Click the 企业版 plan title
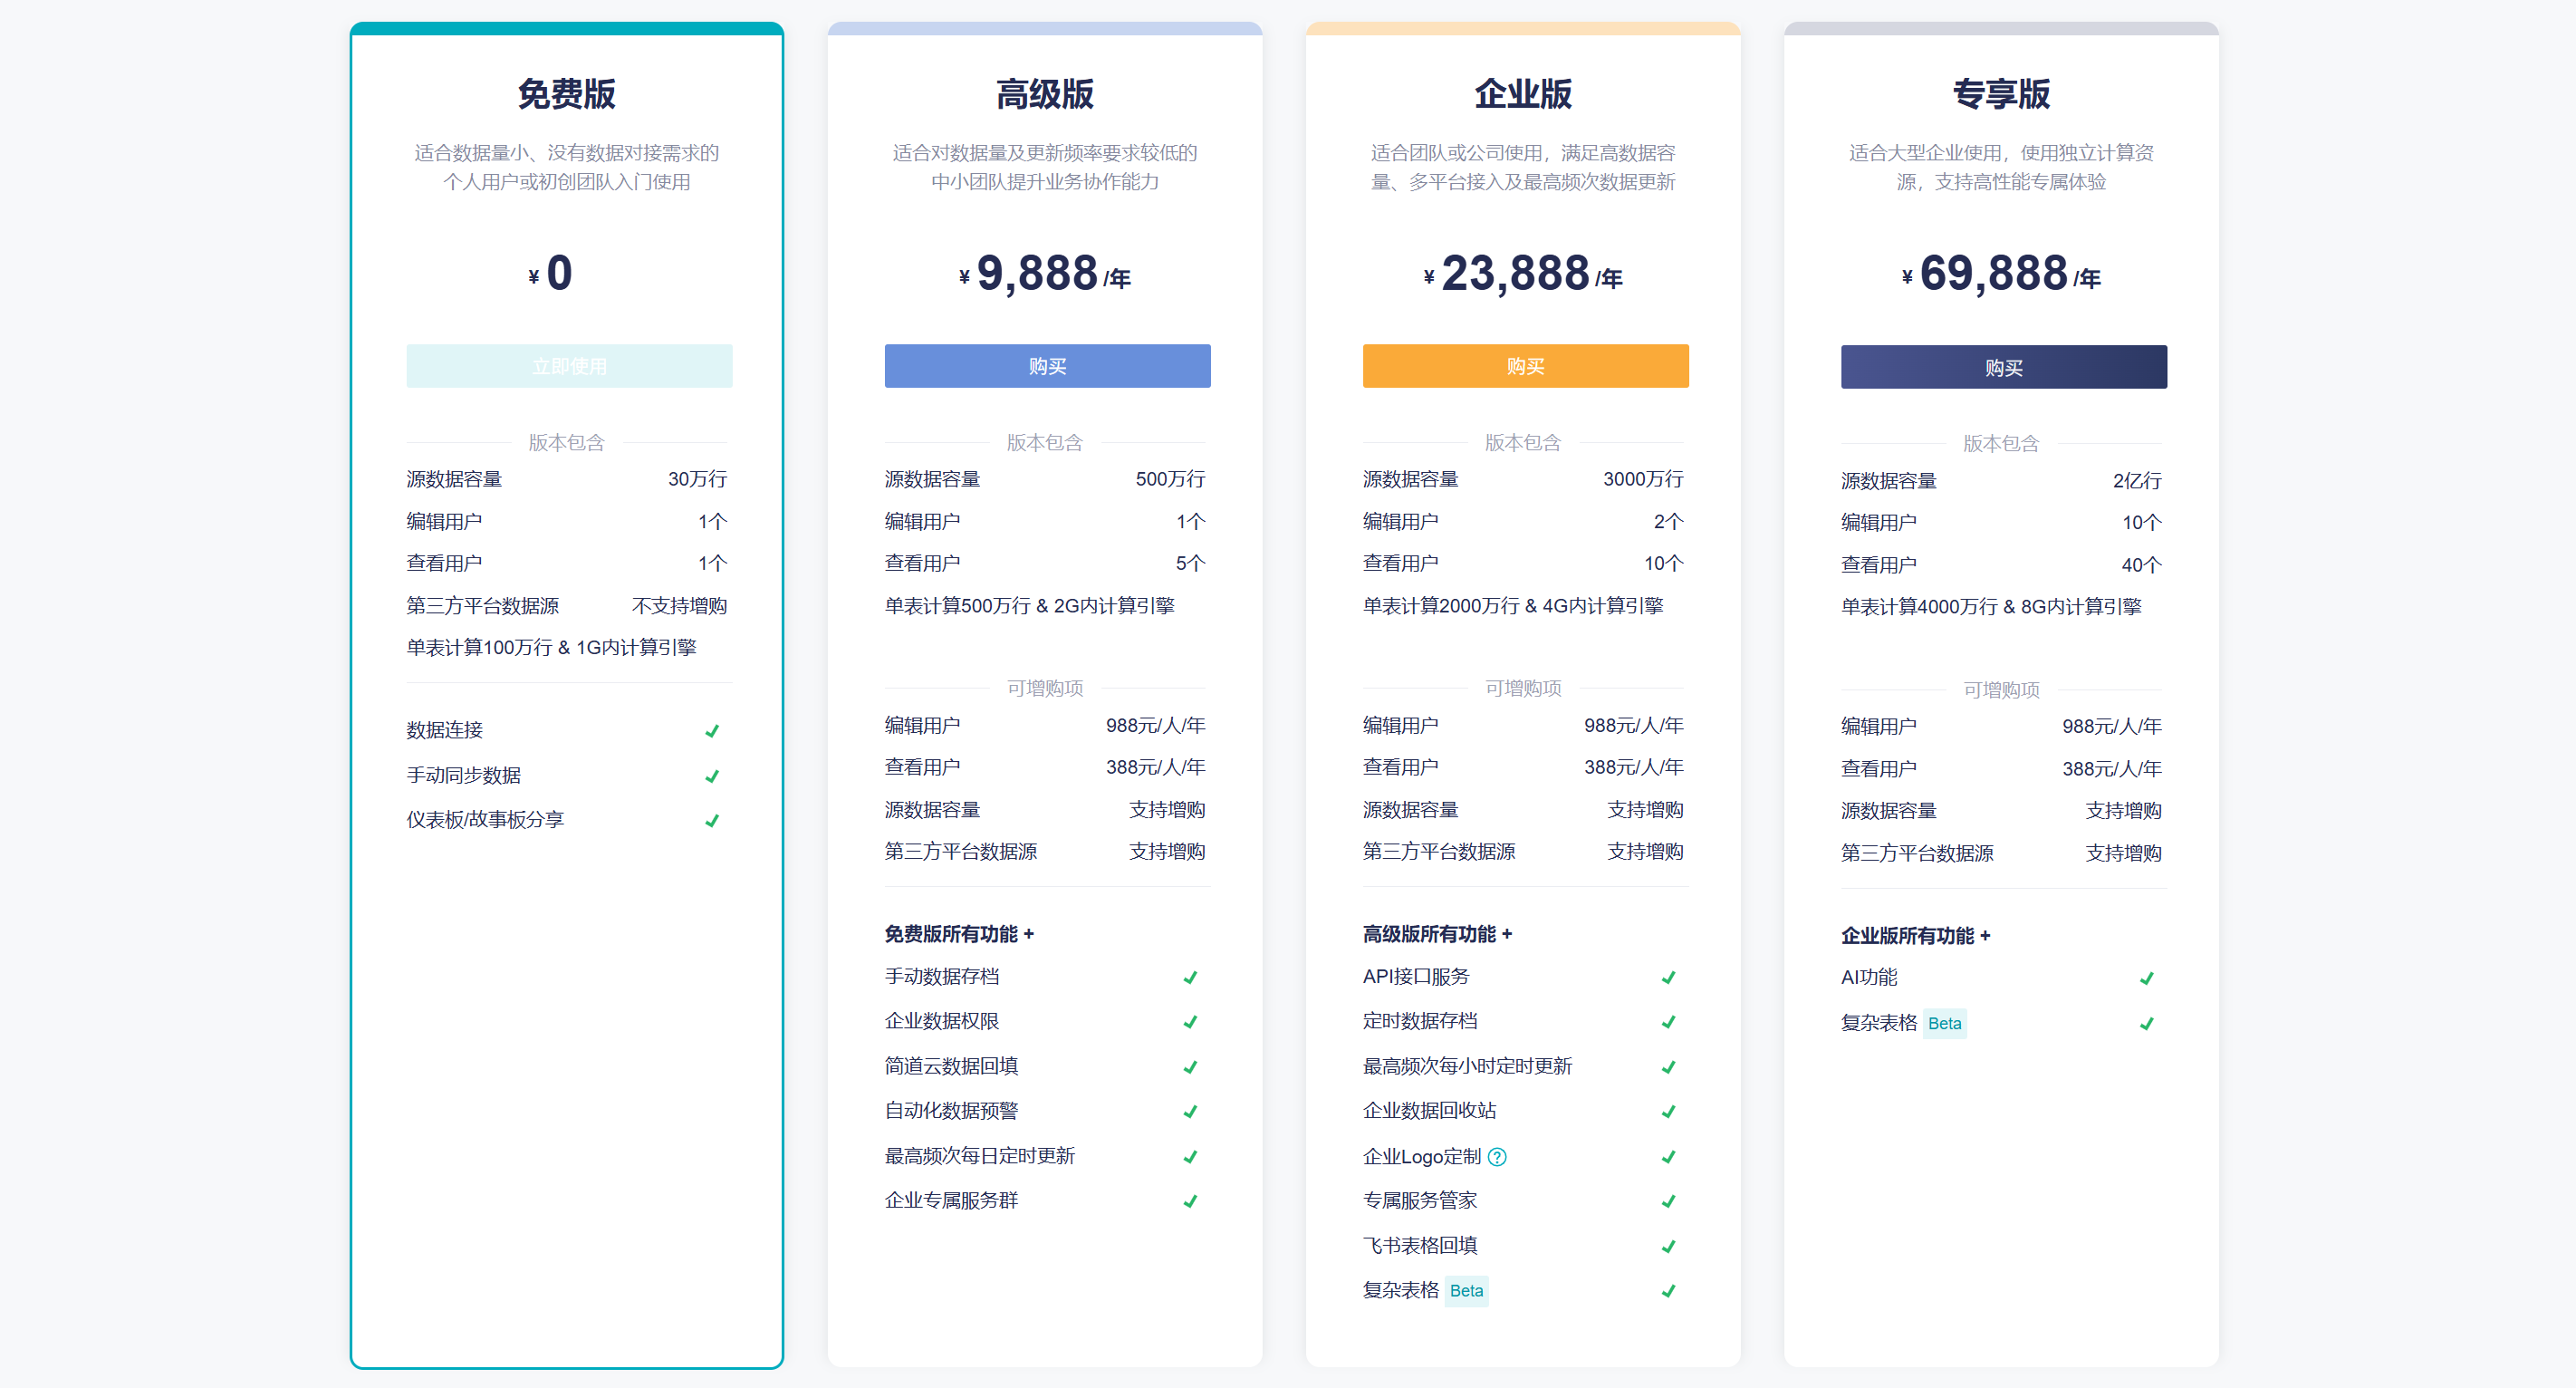Image resolution: width=2576 pixels, height=1388 pixels. (1523, 94)
